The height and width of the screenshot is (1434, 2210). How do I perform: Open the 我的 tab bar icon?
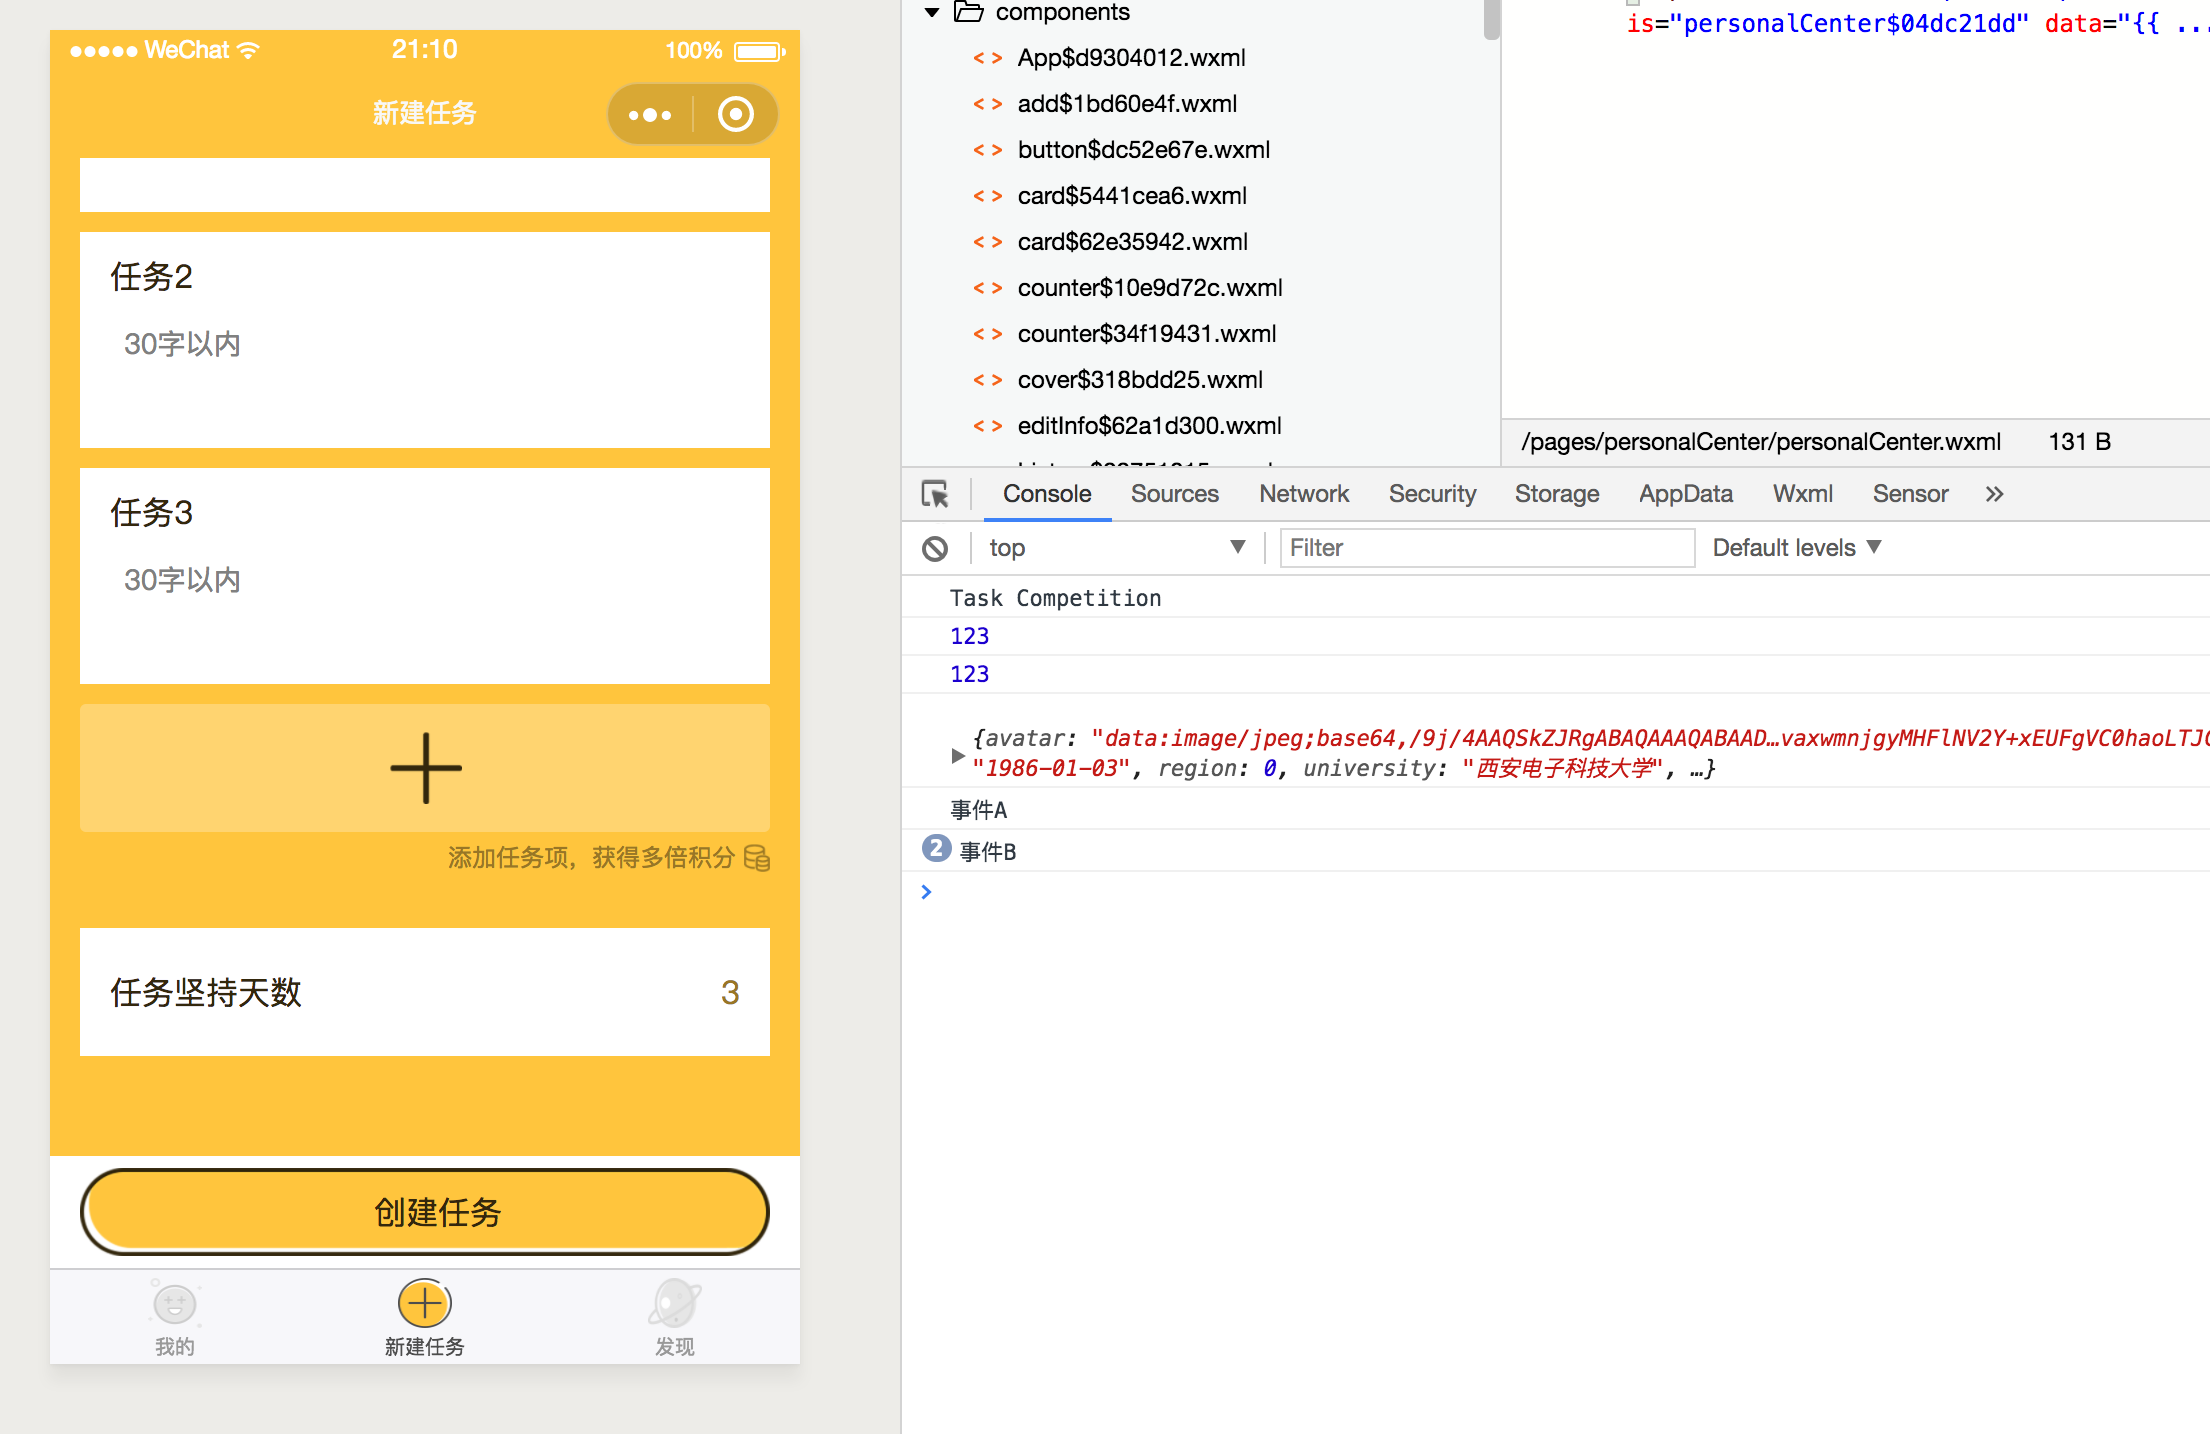(175, 1305)
